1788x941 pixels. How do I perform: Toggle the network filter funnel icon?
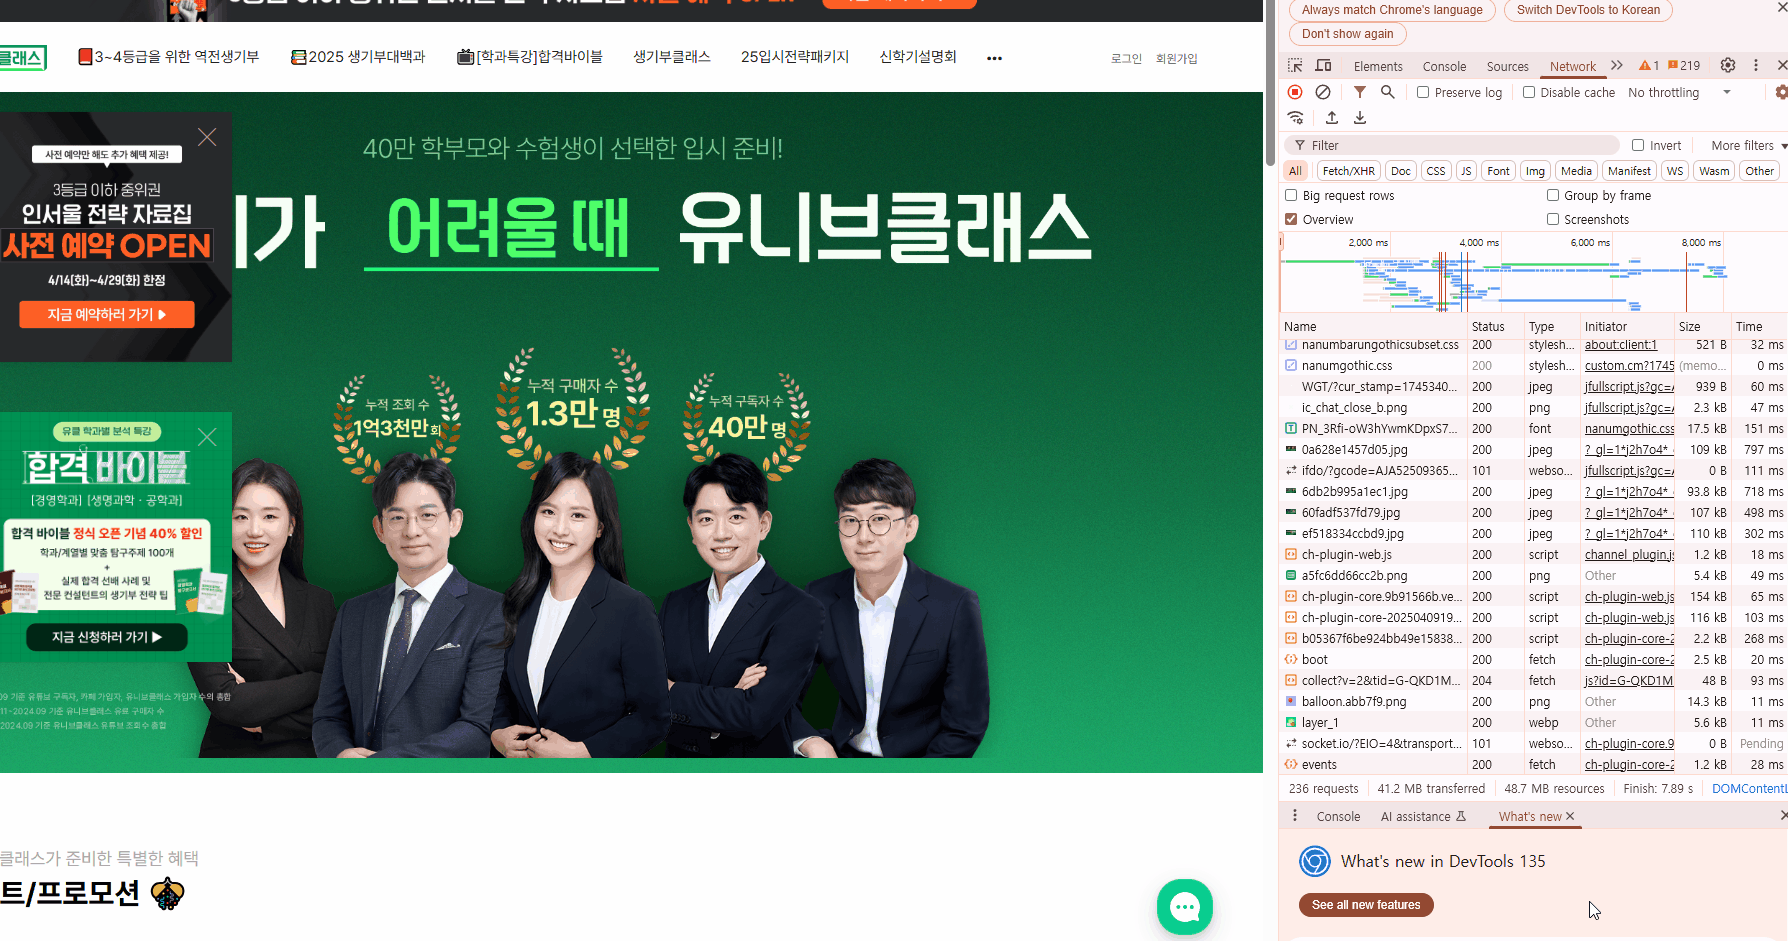pyautogui.click(x=1360, y=92)
